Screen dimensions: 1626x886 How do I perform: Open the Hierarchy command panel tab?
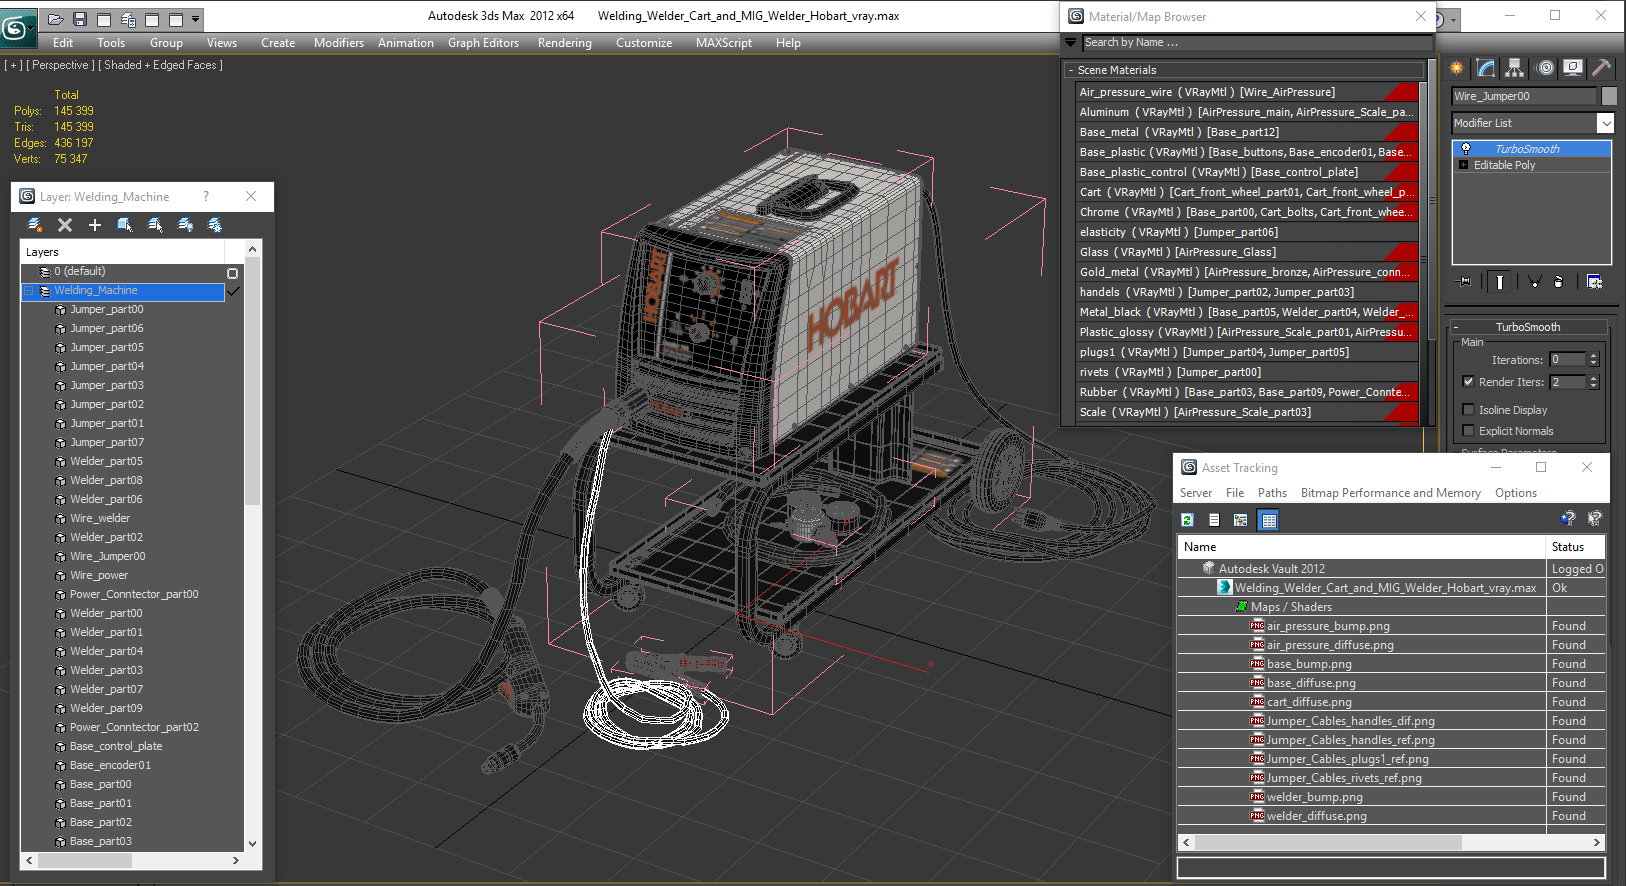[1515, 68]
